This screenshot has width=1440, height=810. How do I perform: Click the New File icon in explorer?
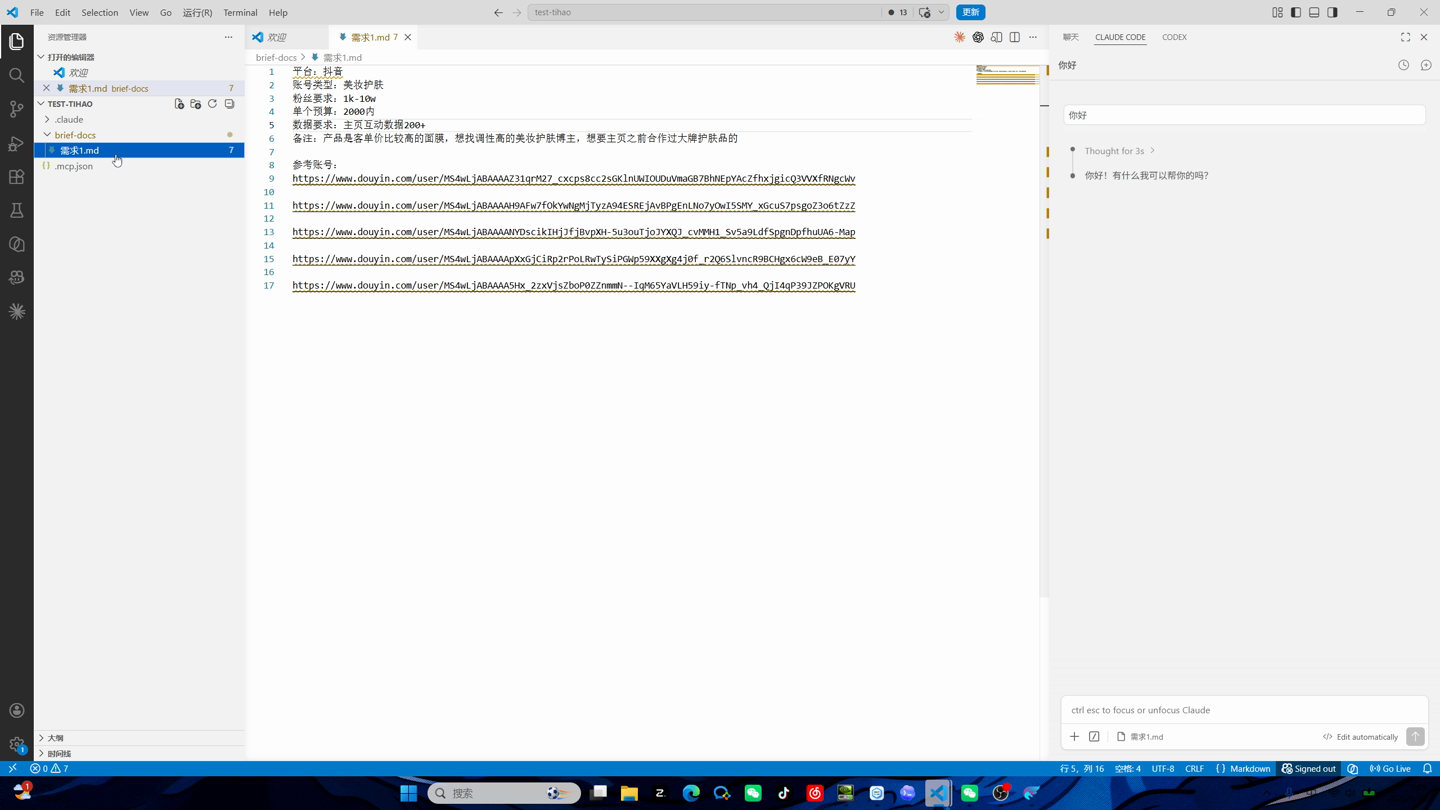(179, 104)
